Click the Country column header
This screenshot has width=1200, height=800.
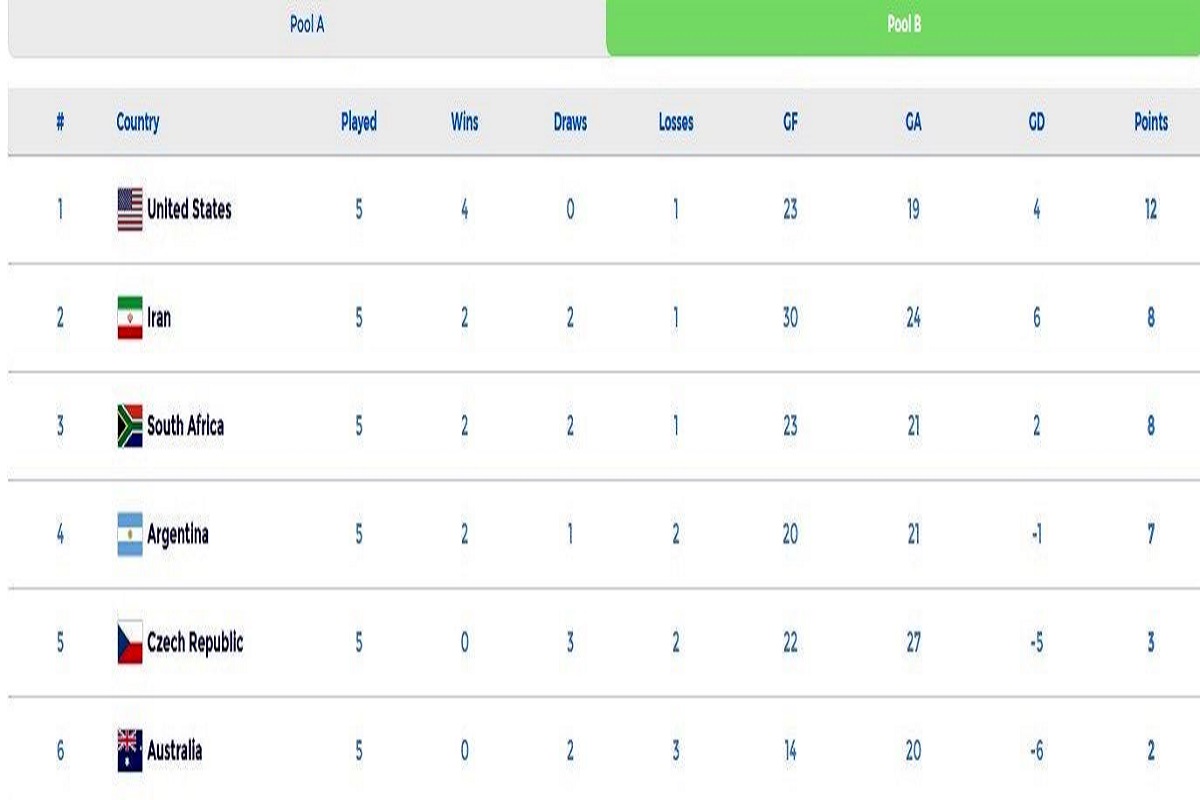(138, 122)
